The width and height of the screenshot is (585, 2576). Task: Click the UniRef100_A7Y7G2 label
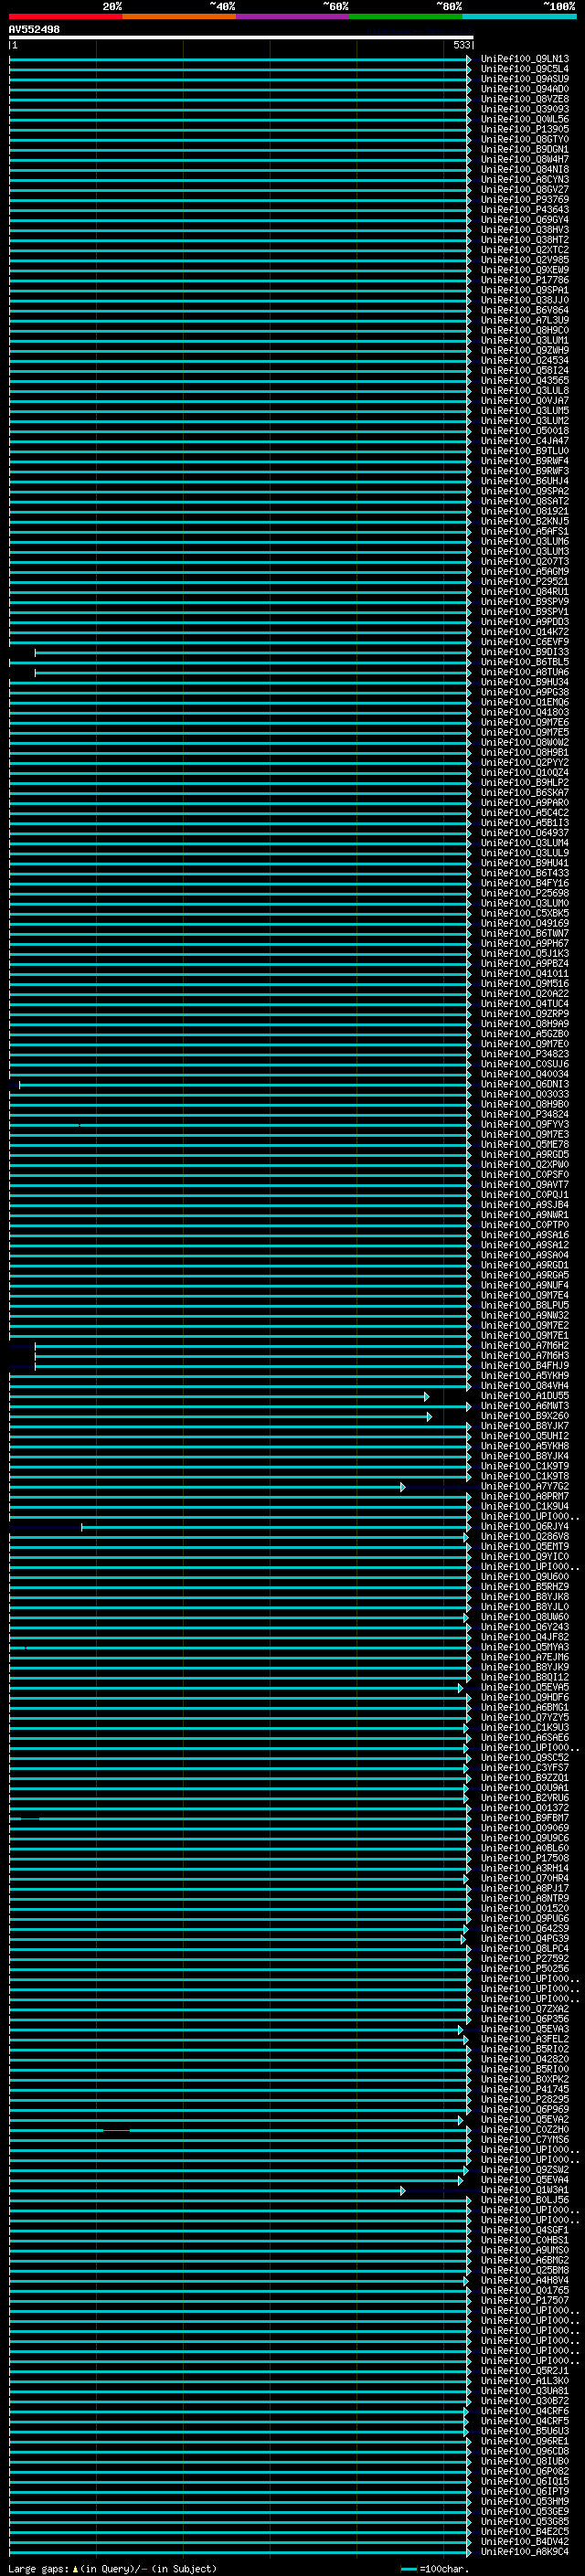[525, 1486]
